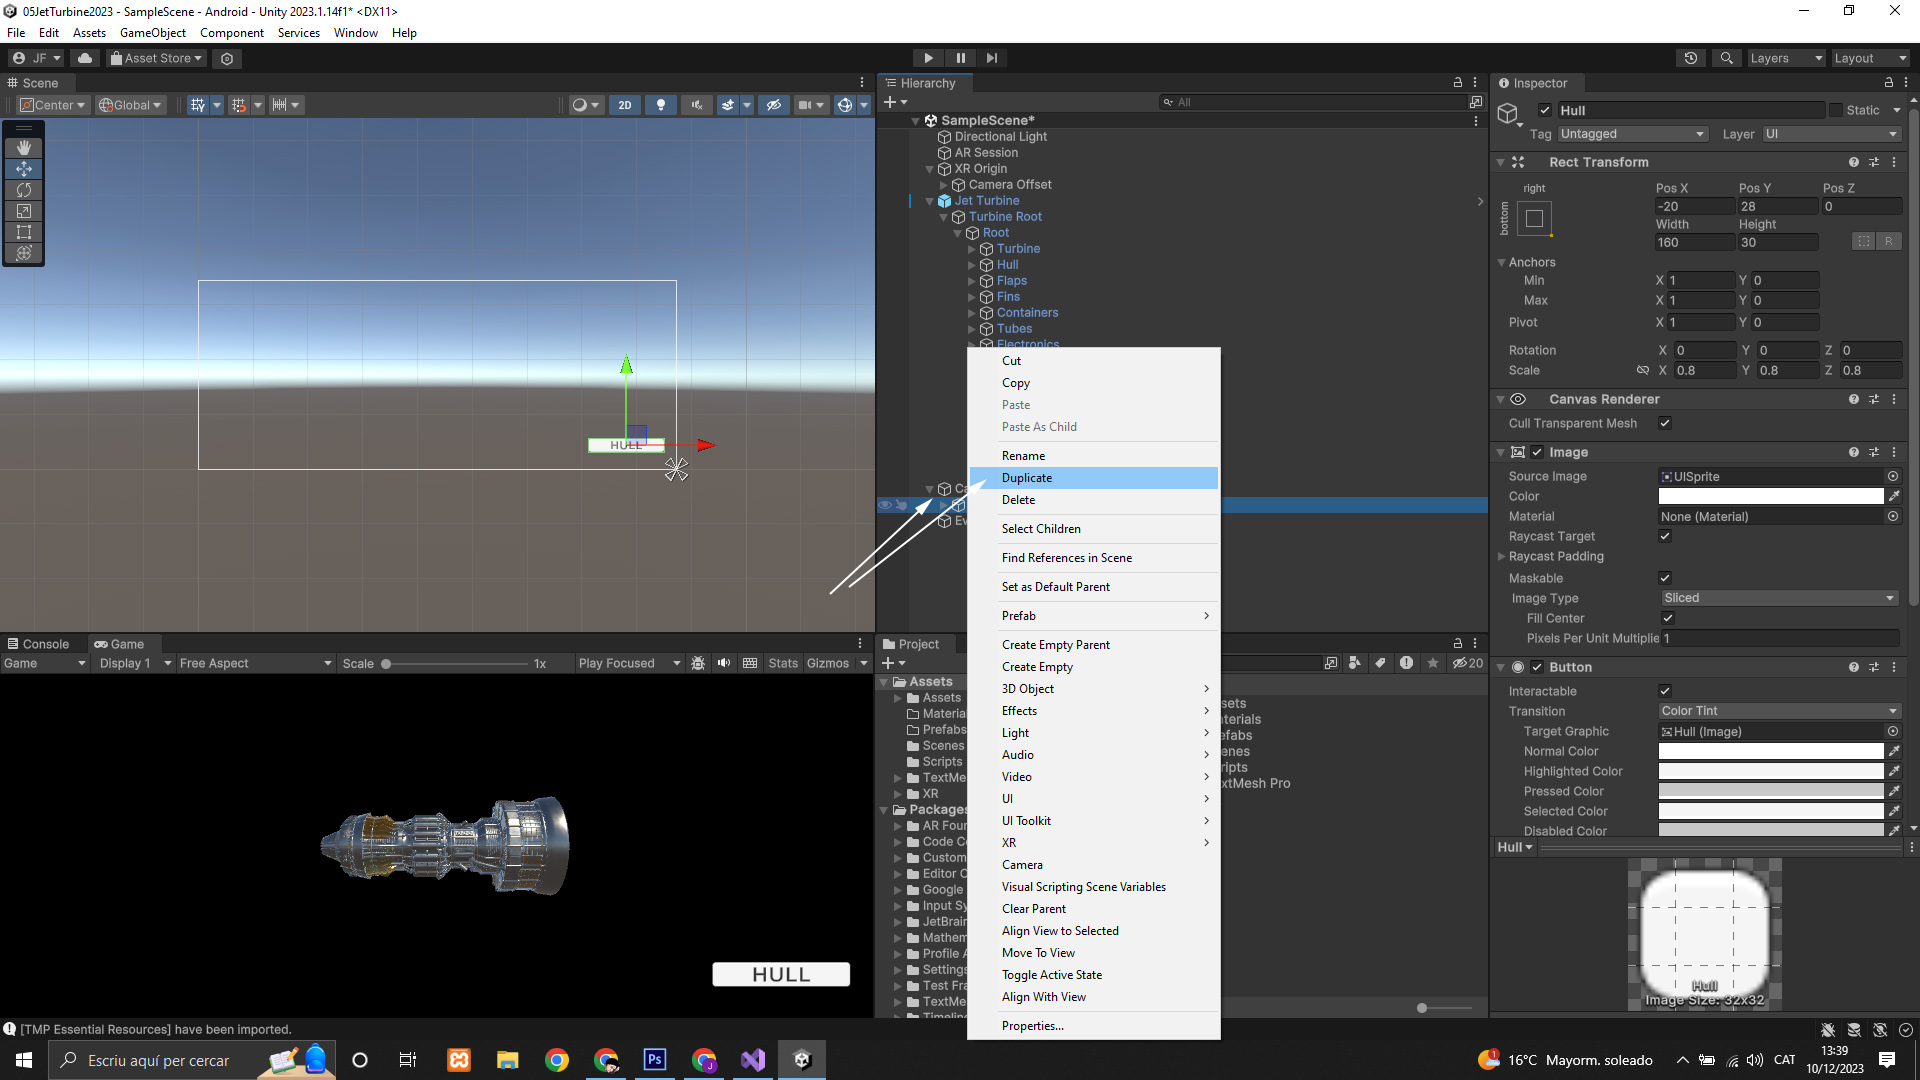Toggle the Static checkbox for Hull
This screenshot has height=1080, width=1920.
(x=1835, y=110)
